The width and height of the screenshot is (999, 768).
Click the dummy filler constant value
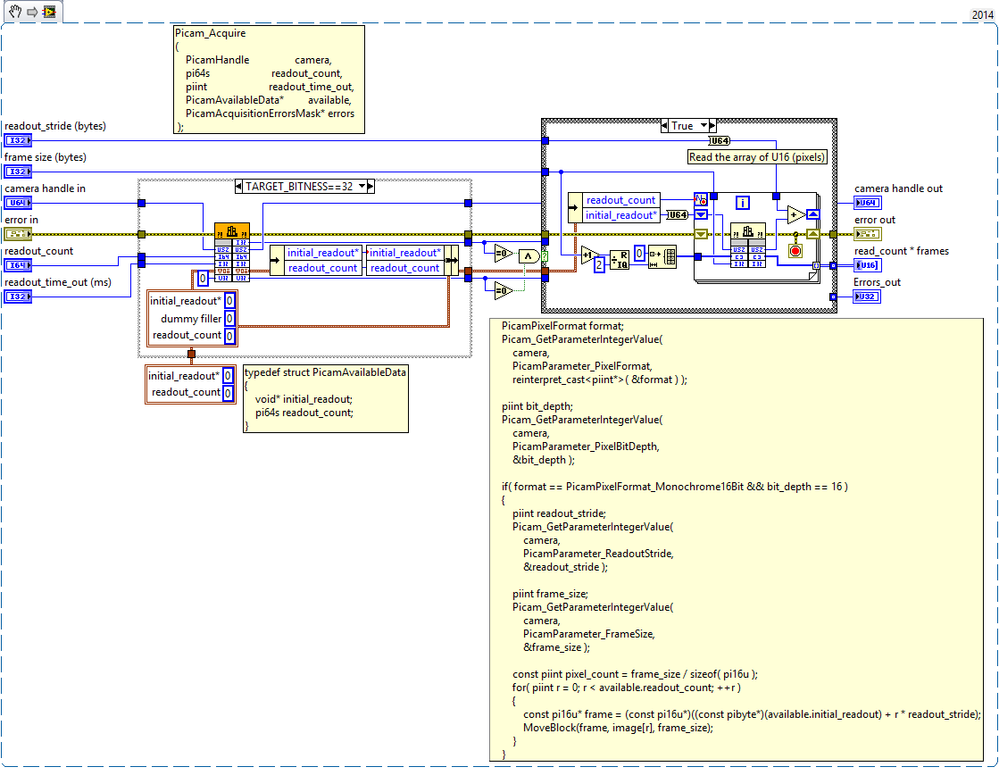pos(229,318)
